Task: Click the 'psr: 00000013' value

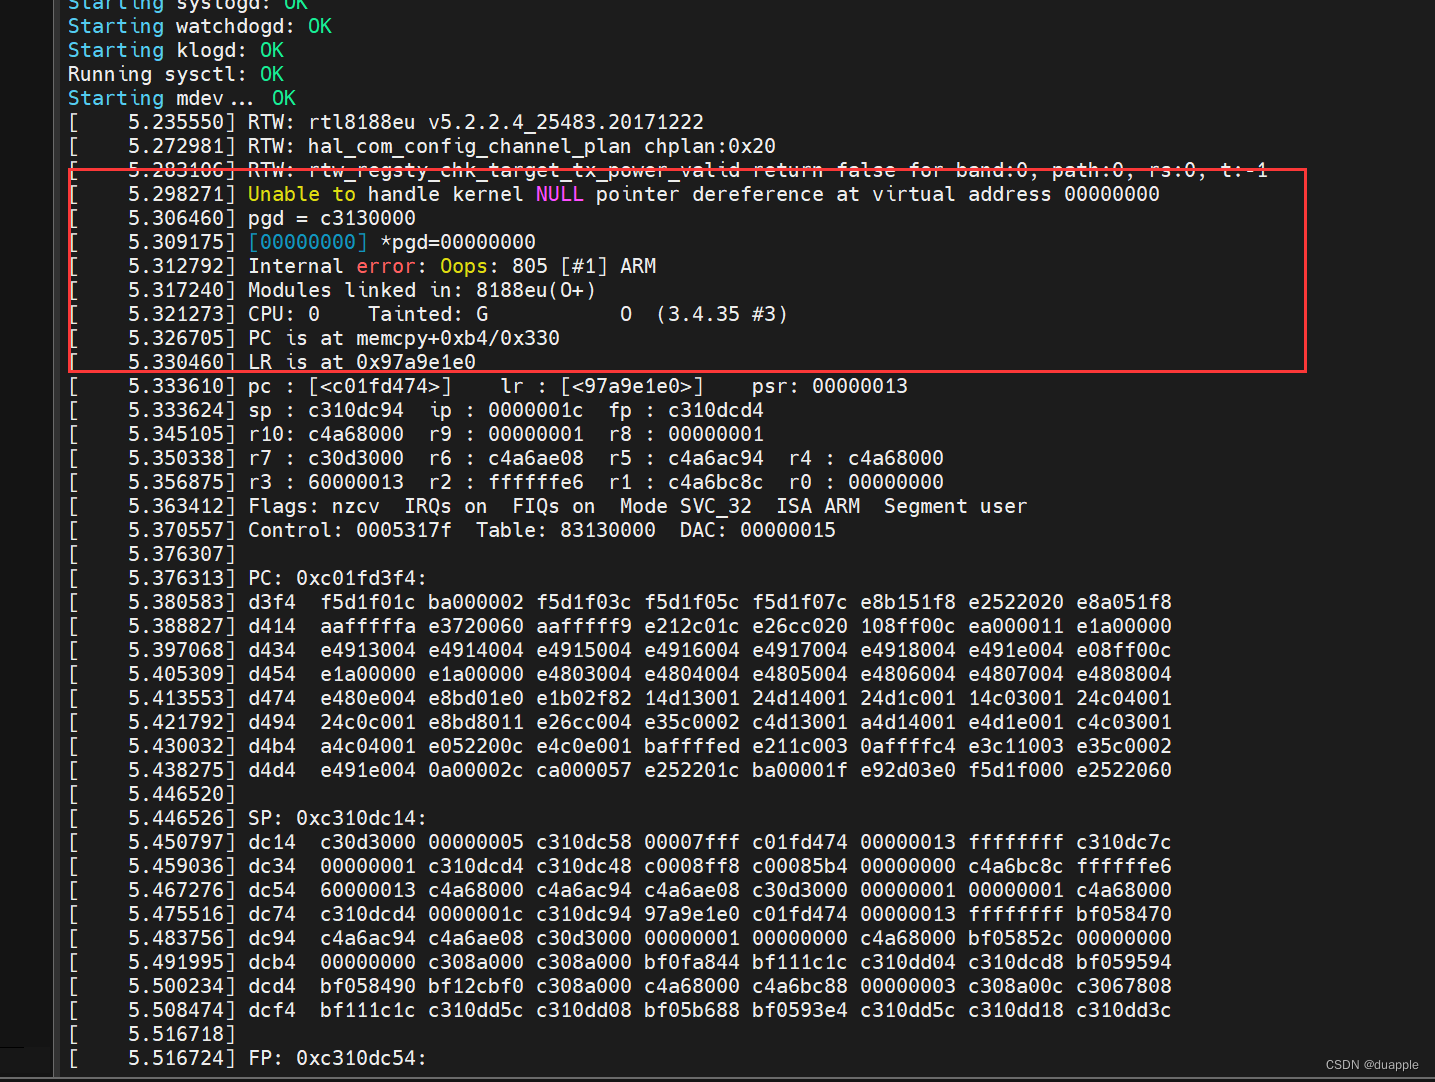Action: click(830, 386)
